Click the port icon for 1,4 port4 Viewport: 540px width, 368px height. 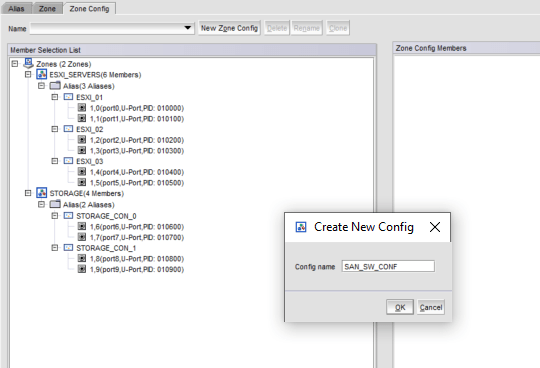82,172
